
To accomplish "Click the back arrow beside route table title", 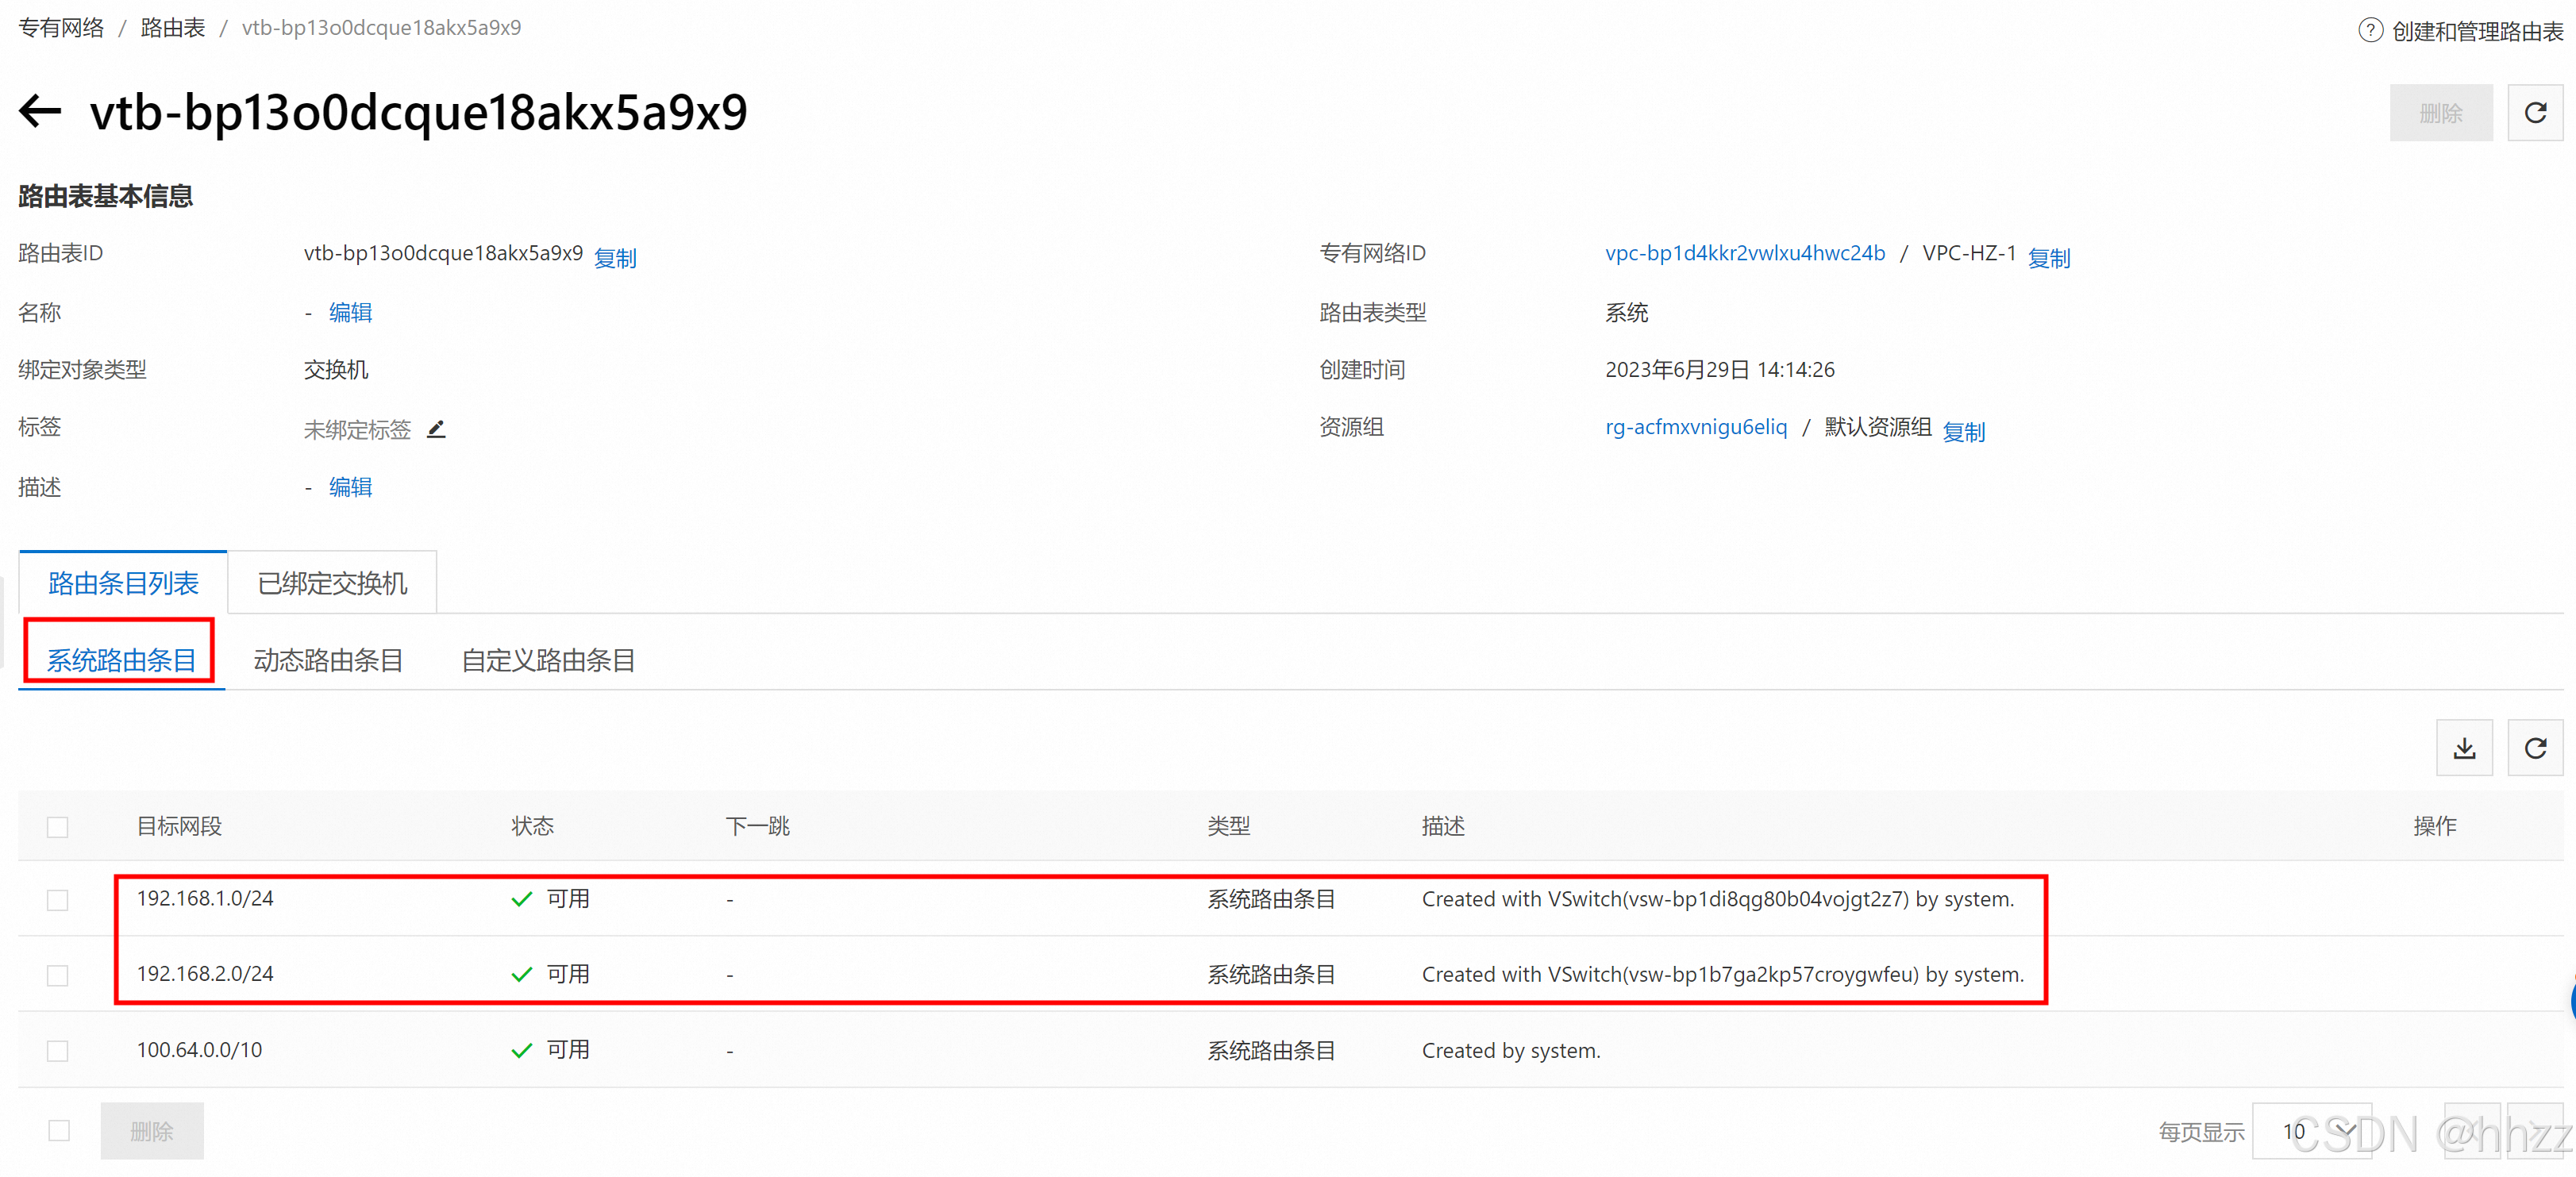I will (x=40, y=111).
